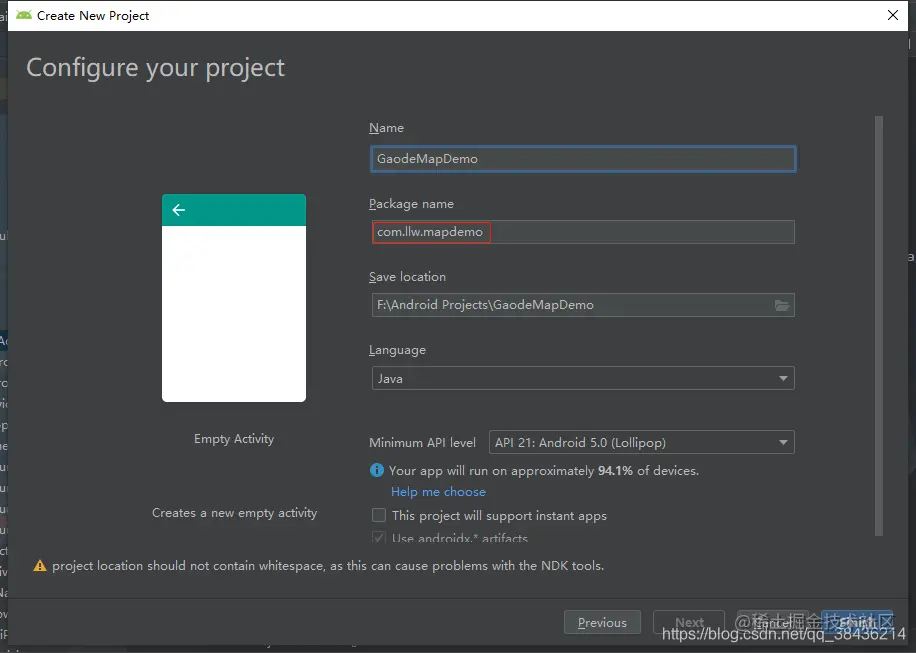
Task: Open the 'Help me choose' link
Action: [438, 492]
